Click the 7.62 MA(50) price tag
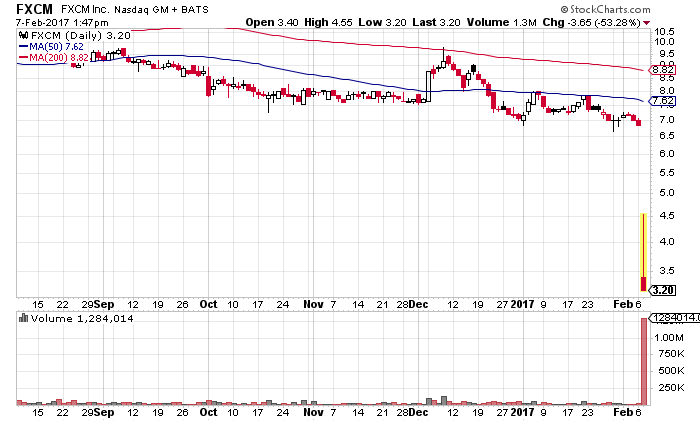The width and height of the screenshot is (700, 421). pos(662,101)
